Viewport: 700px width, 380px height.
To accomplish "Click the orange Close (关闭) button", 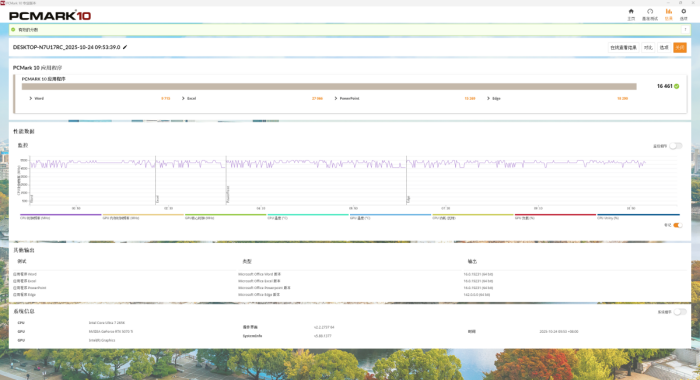I will [x=680, y=47].
